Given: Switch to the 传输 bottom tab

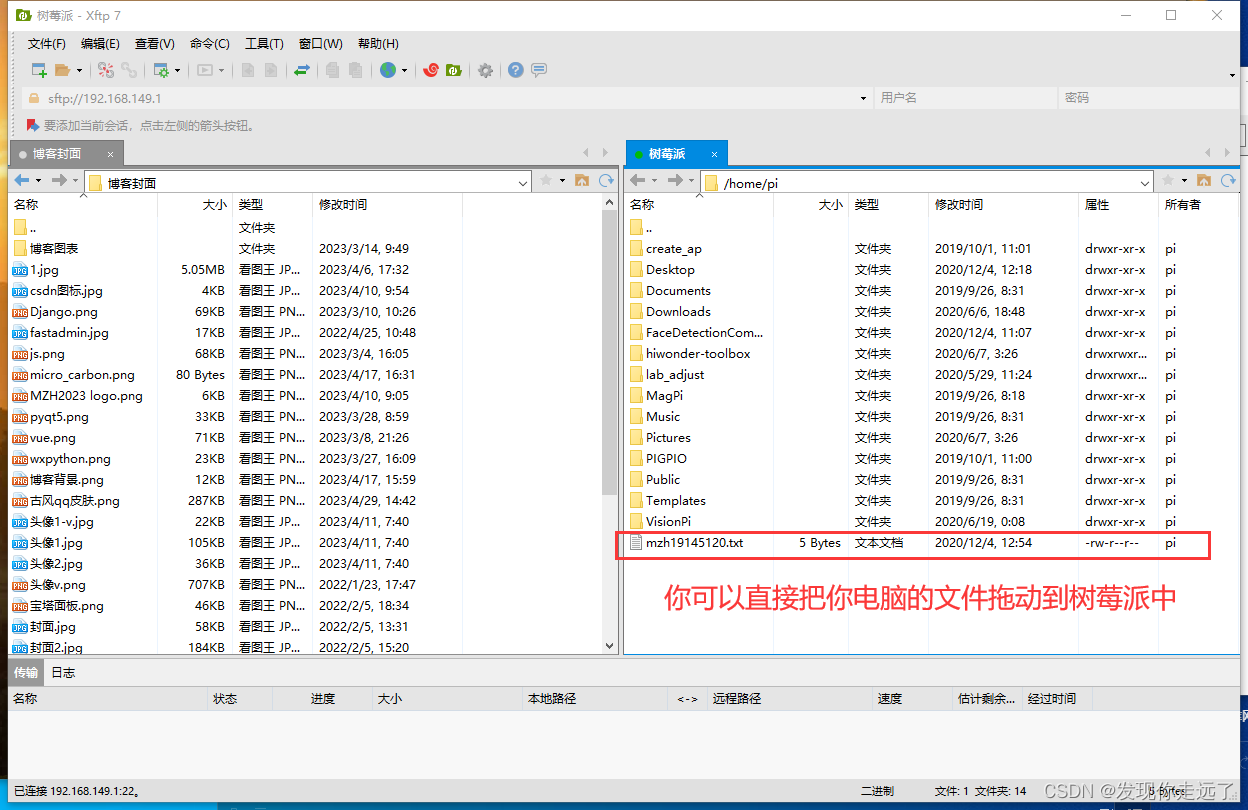Looking at the screenshot, I should pos(26,672).
